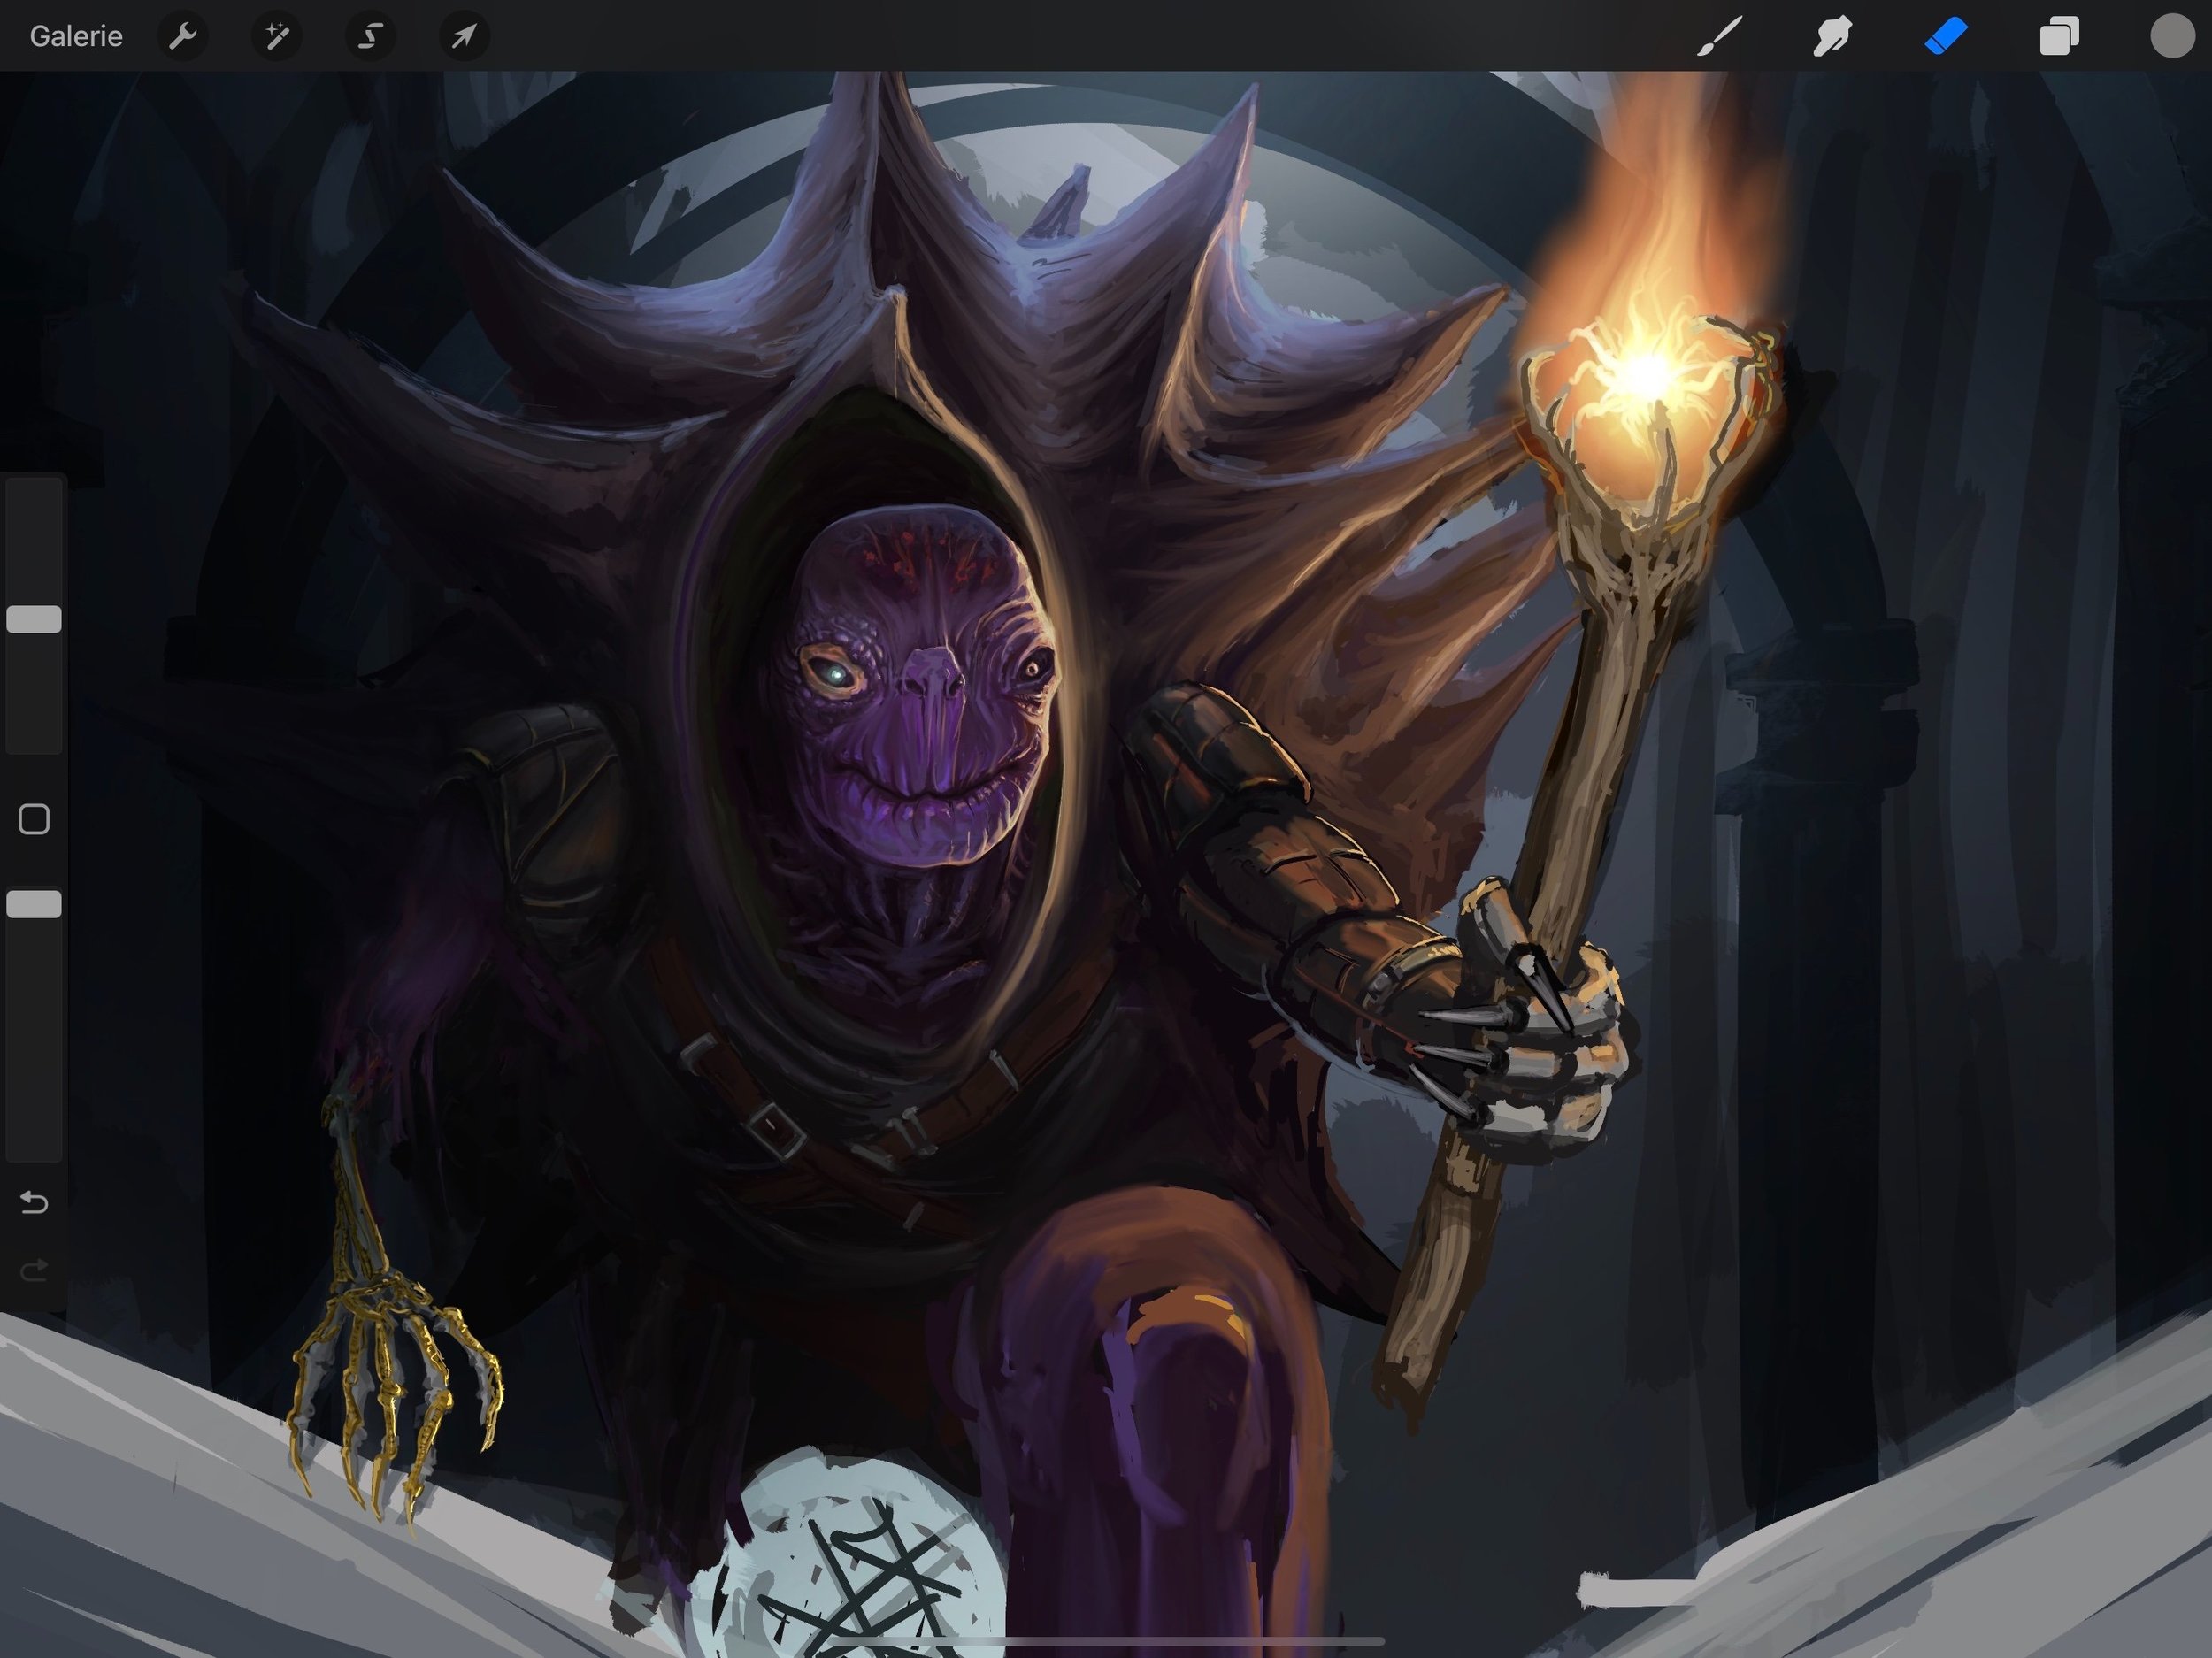This screenshot has height=1658, width=2212.
Task: Select the Smudge finger tool
Action: [x=1832, y=36]
